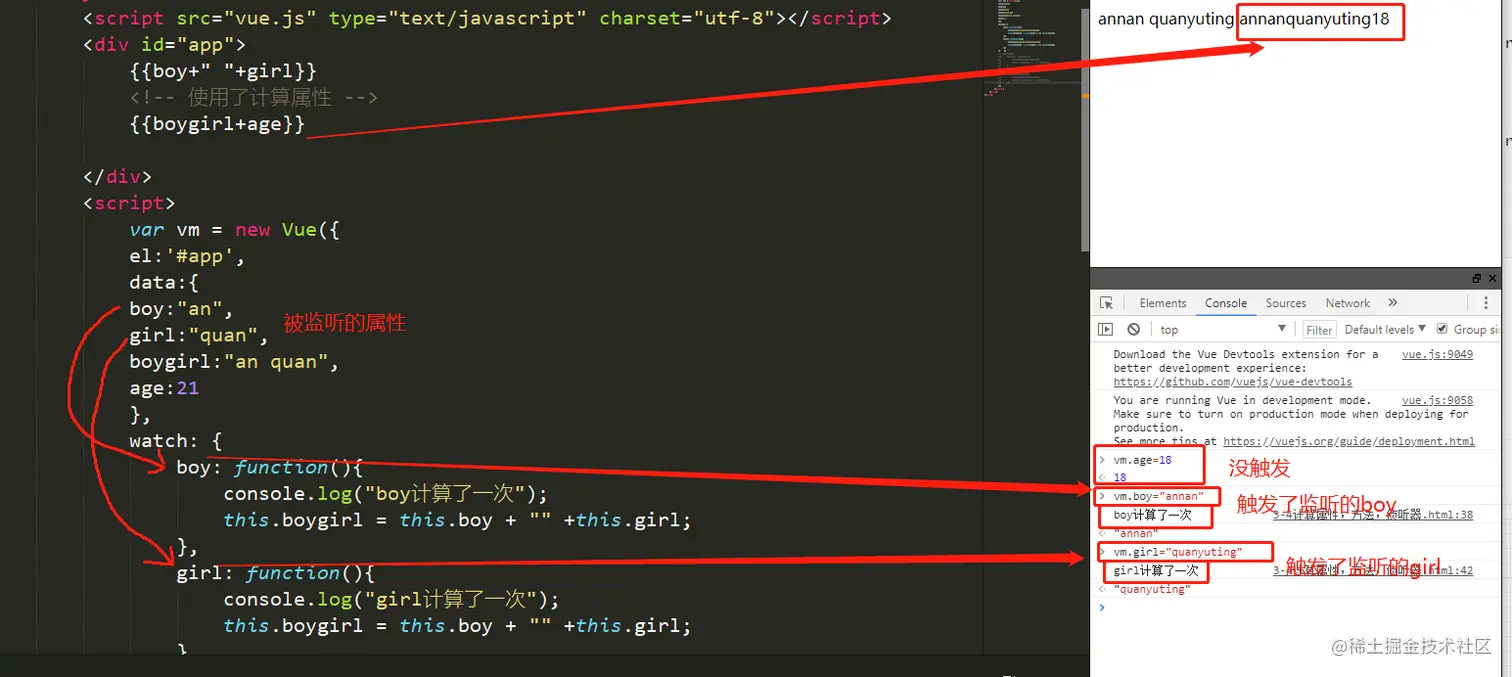Go to the Network tab

click(x=1348, y=303)
